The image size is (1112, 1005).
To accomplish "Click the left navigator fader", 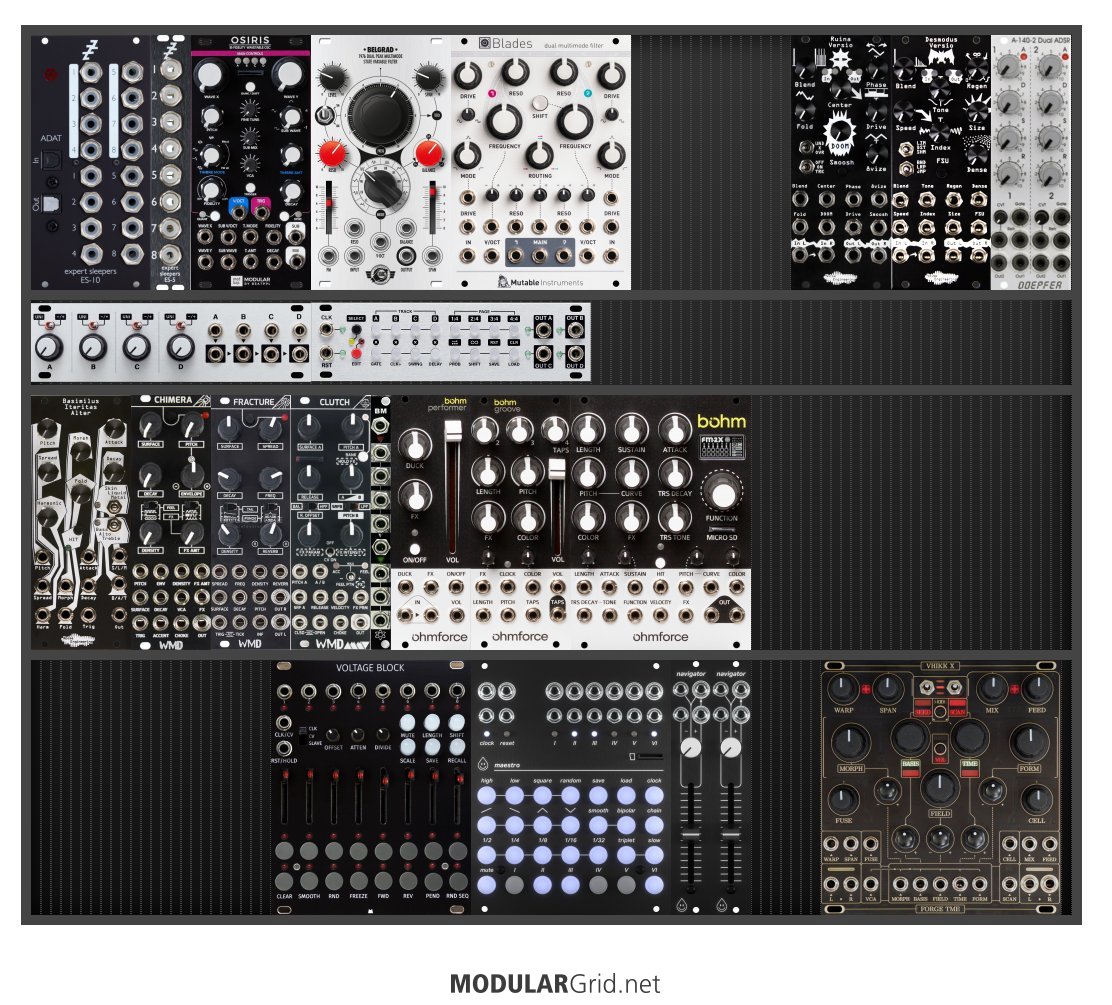I will point(690,836).
